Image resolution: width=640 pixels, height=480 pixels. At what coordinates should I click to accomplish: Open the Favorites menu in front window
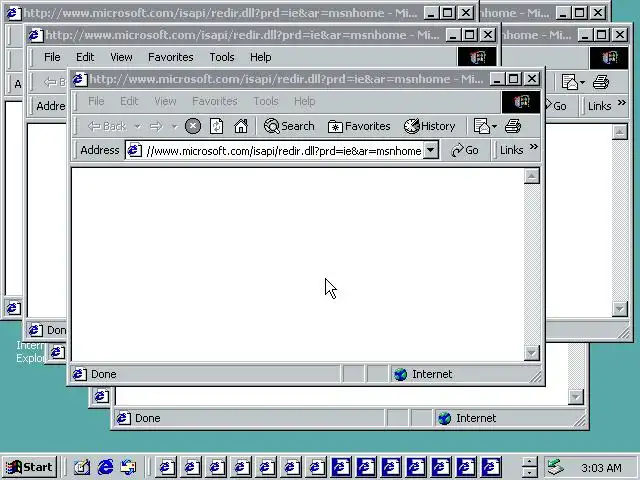[215, 101]
